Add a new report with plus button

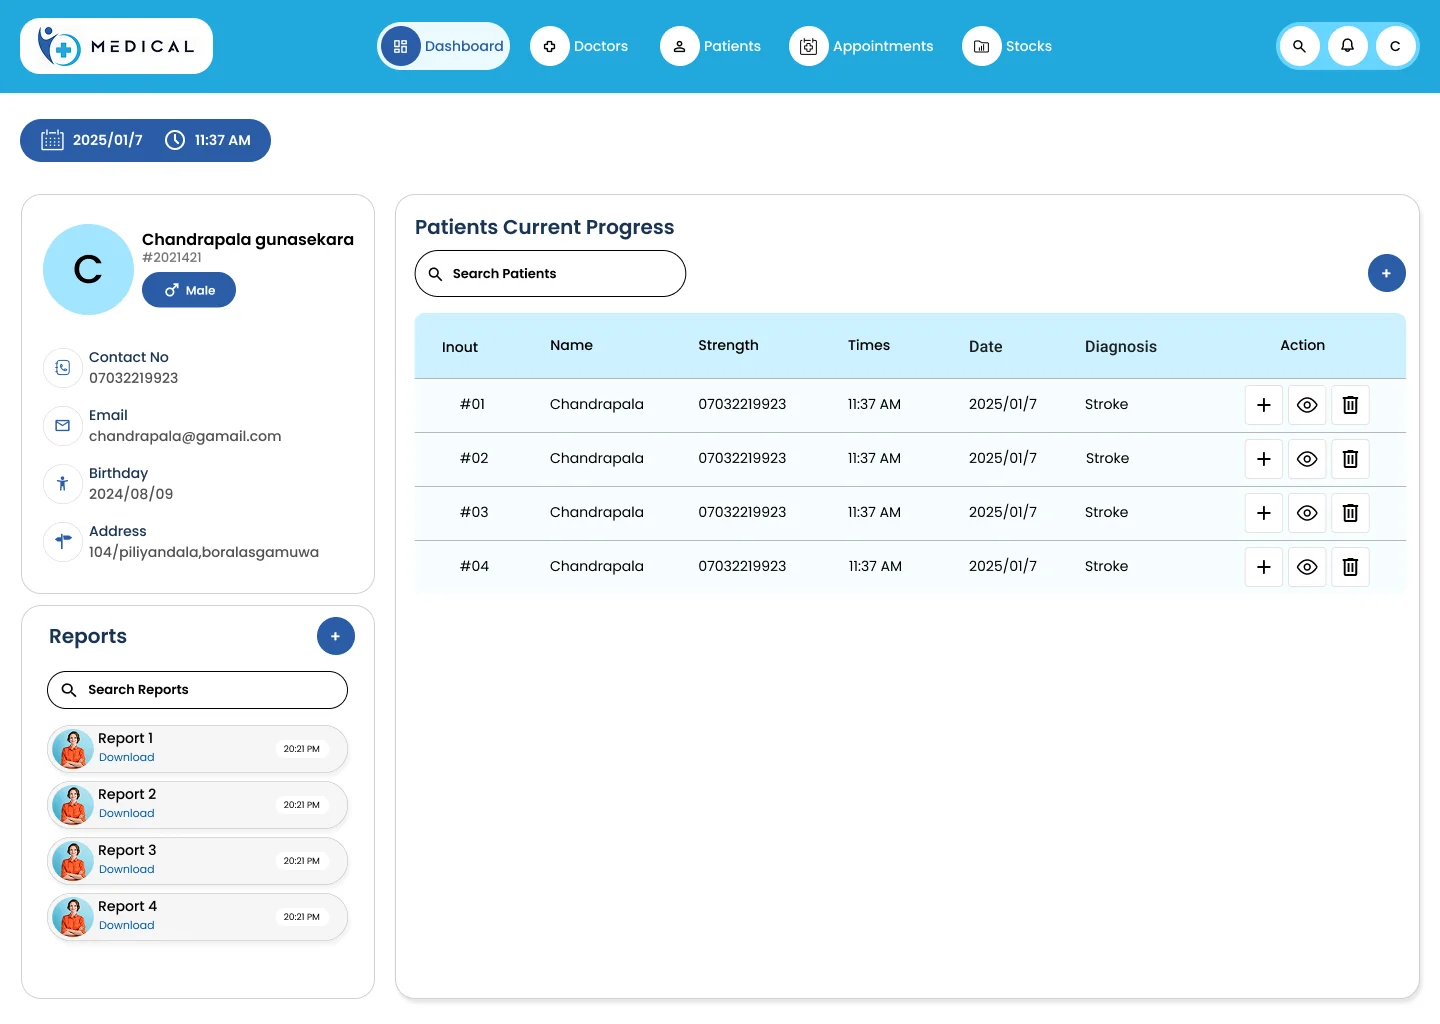335,636
